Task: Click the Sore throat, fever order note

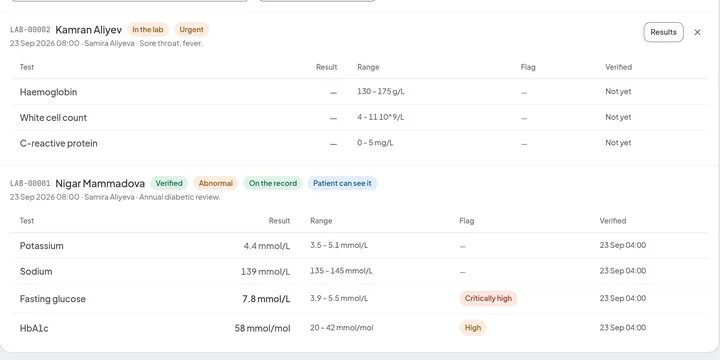Action: coord(171,44)
